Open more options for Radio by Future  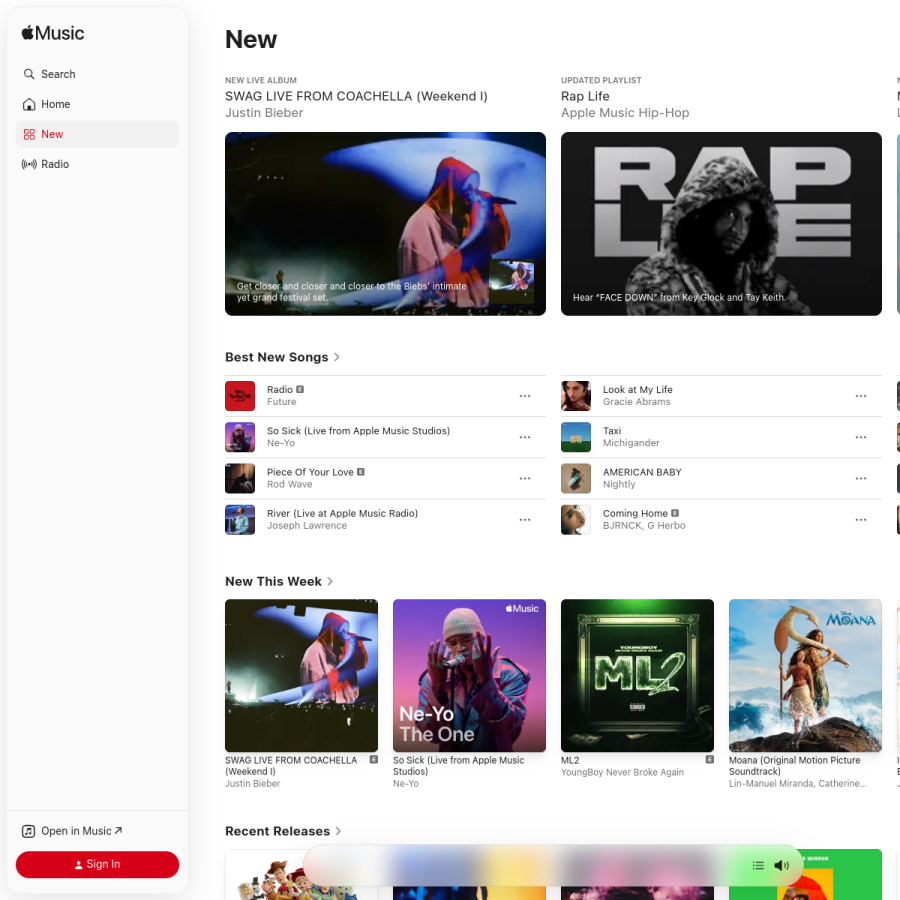point(525,396)
